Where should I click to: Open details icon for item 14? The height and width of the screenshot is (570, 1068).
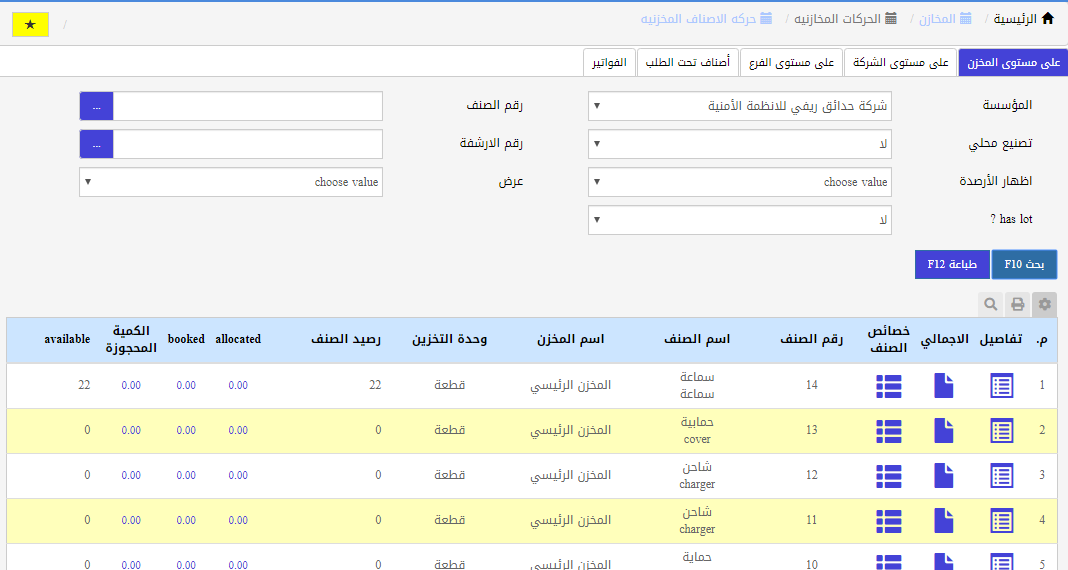(x=1001, y=385)
